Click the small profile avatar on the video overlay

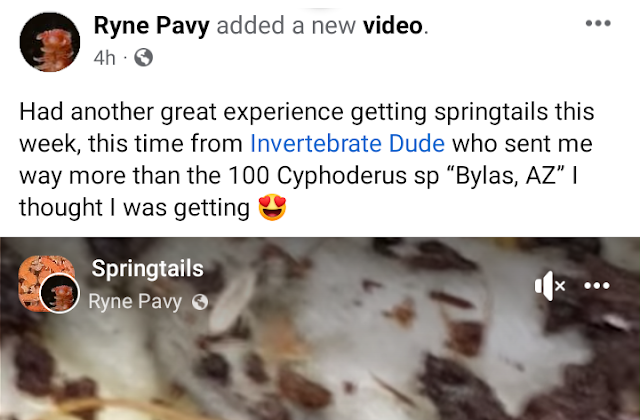pyautogui.click(x=60, y=293)
